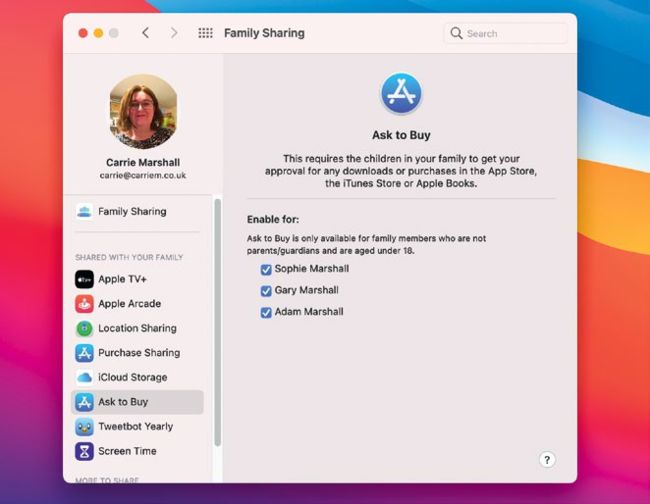The height and width of the screenshot is (504, 650).
Task: Click Carrie Marshall's profile photo
Action: [x=142, y=109]
